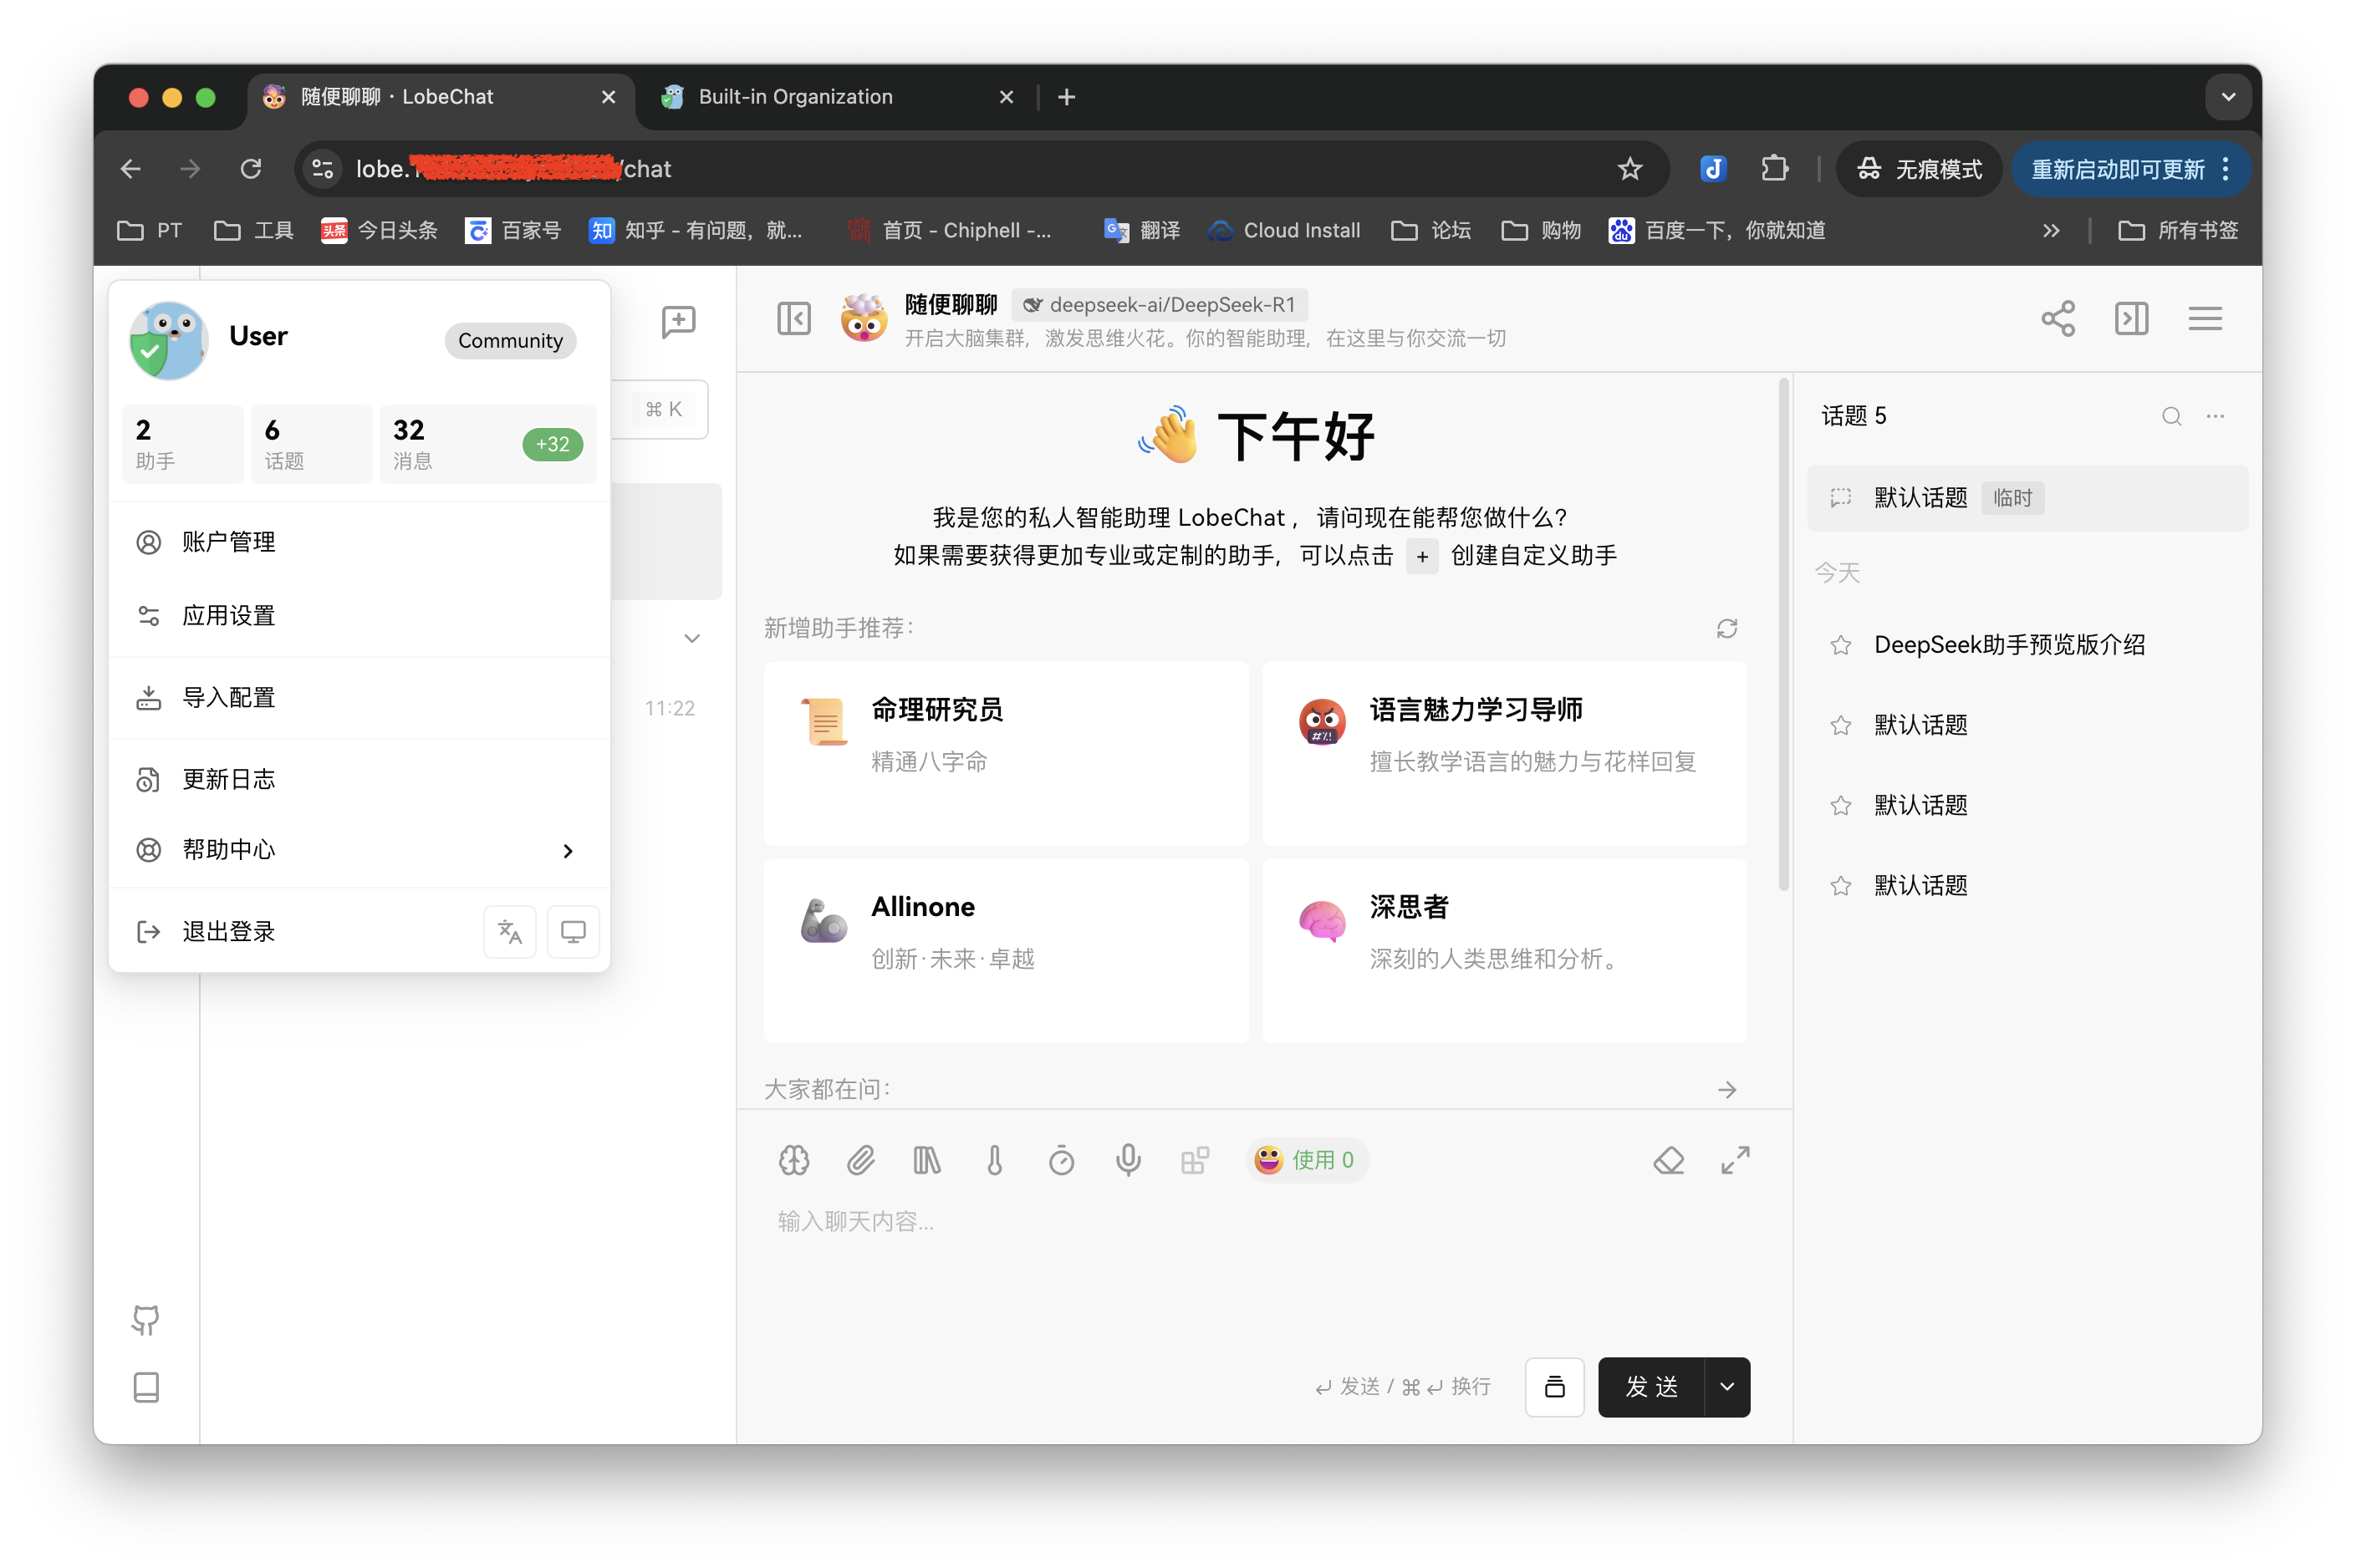Click the 6 话题 stat tile
This screenshot has width=2356, height=1568.
311,444
